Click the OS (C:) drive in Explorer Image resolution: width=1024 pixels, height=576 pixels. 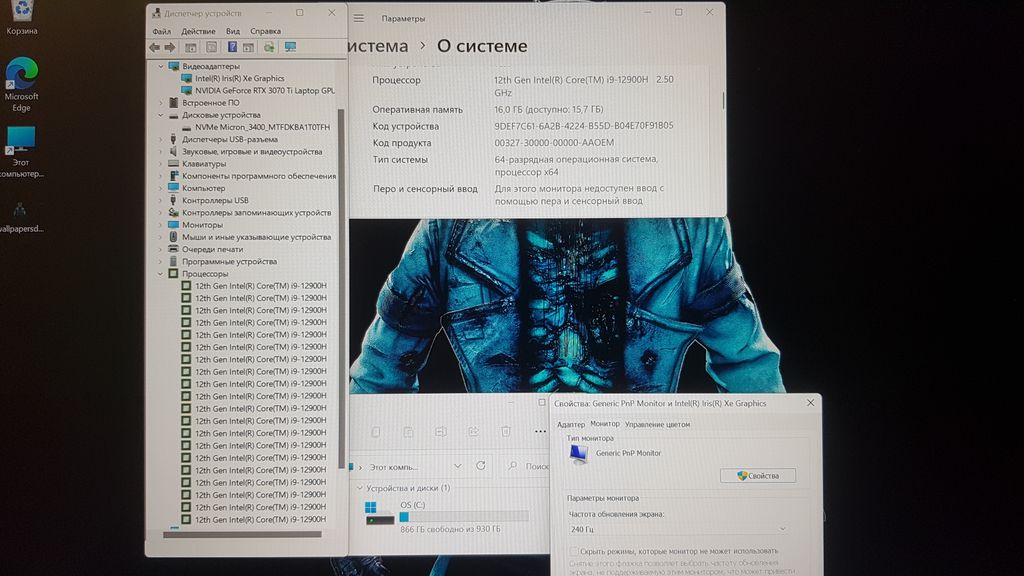[x=411, y=505]
